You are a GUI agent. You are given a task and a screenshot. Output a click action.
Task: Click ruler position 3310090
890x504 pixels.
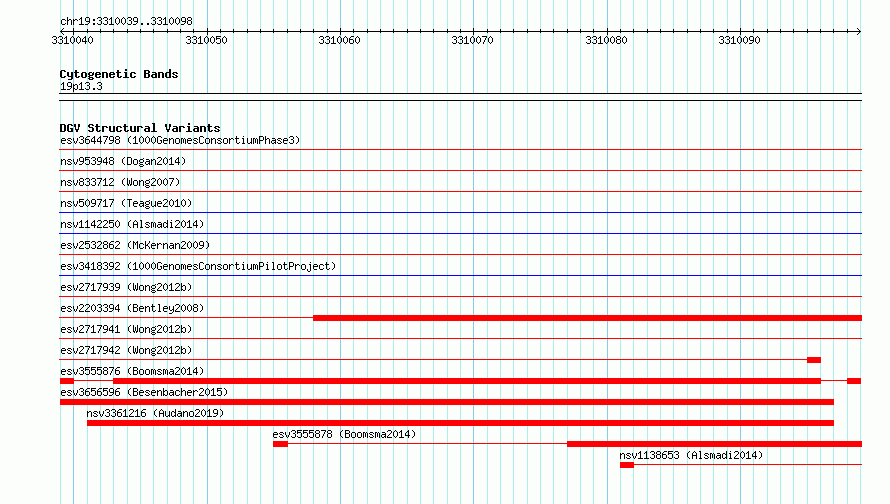coord(739,40)
